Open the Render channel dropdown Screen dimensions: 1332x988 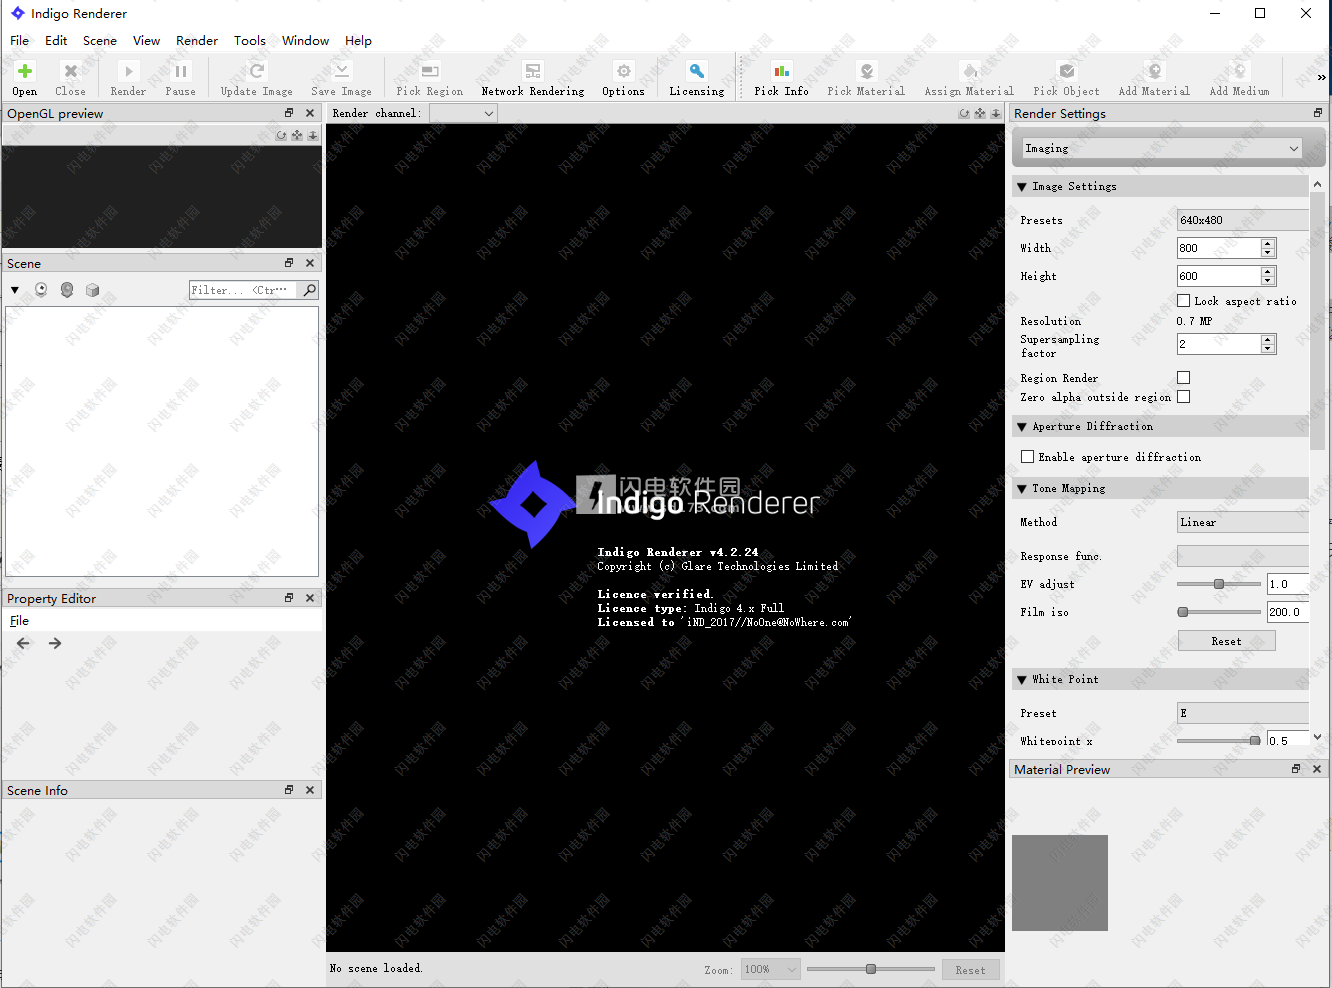(x=463, y=113)
